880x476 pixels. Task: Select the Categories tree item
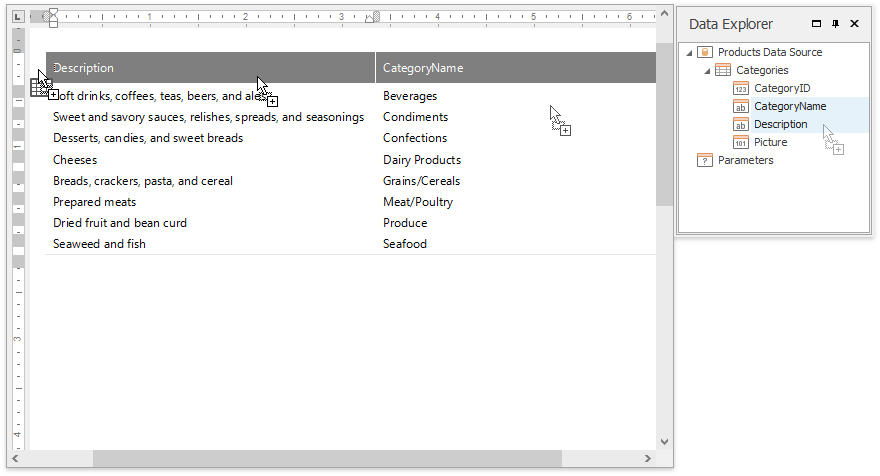pyautogui.click(x=762, y=70)
